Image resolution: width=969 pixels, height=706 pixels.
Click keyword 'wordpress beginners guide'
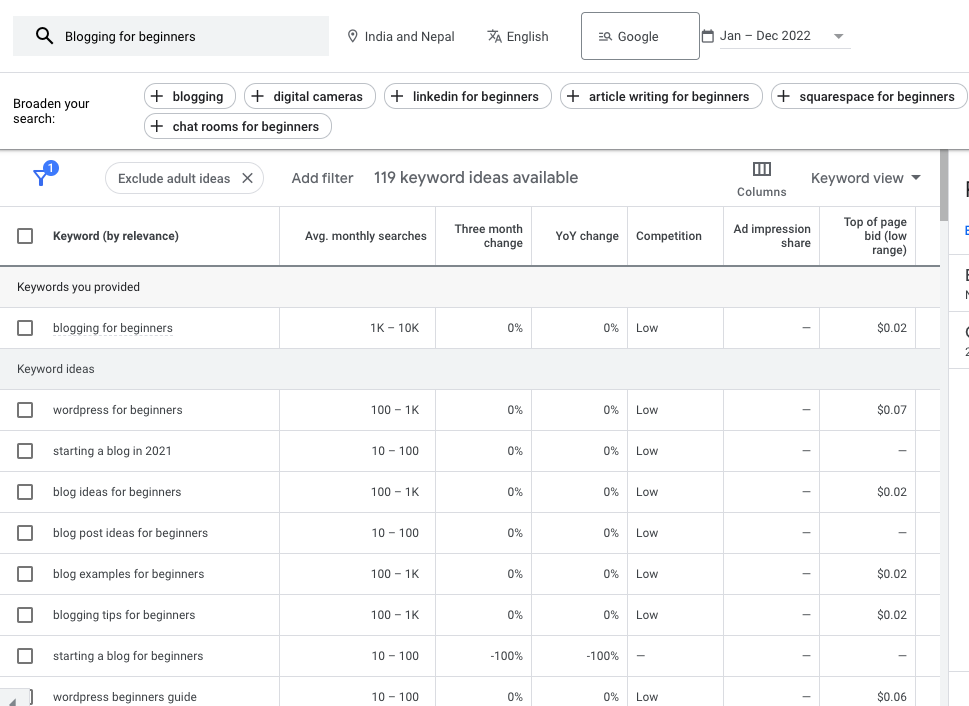pos(125,697)
